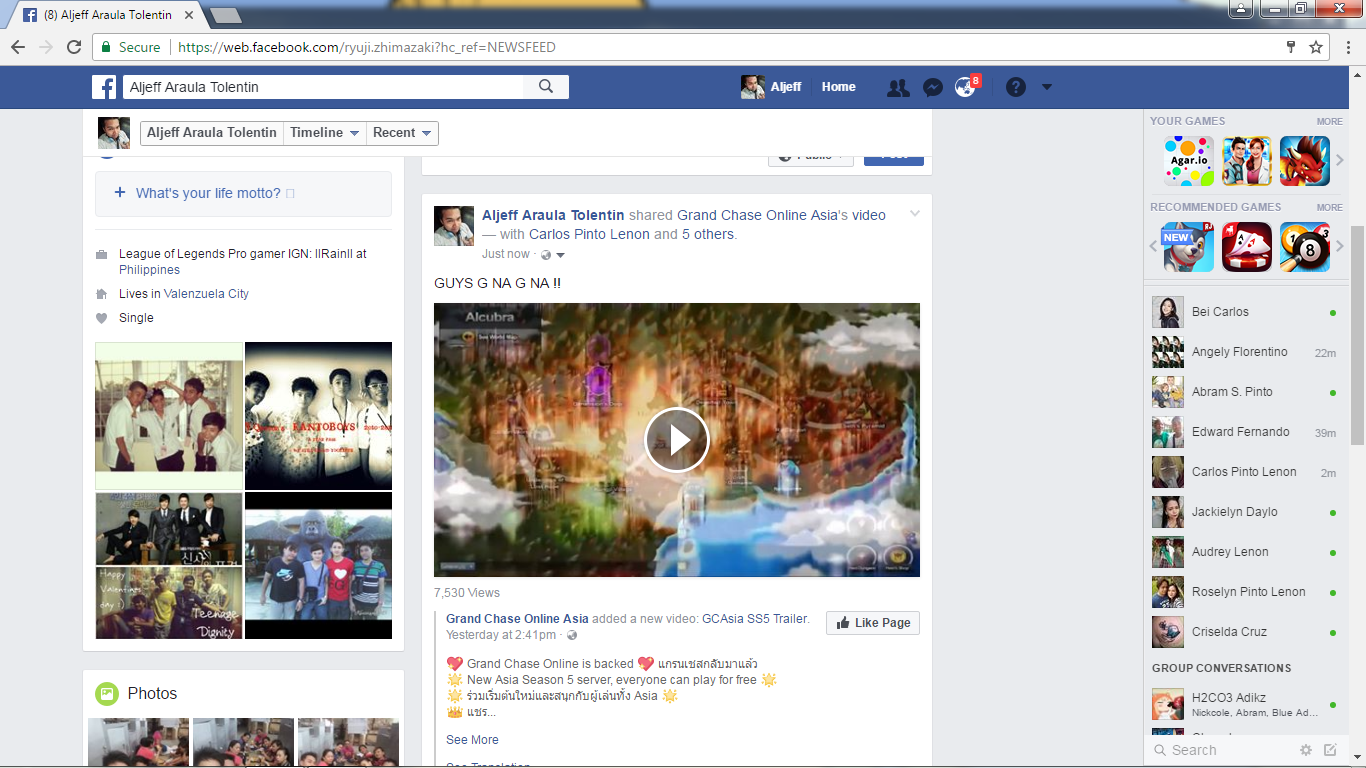Click the page vertical scrollbar thumb

point(1357,335)
